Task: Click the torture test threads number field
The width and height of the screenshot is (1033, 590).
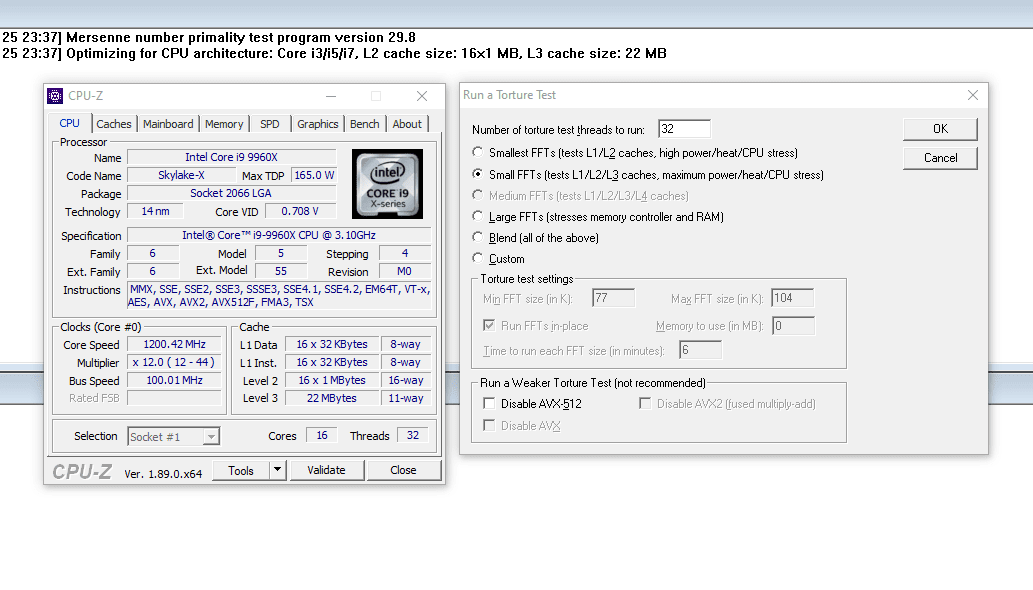Action: pyautogui.click(x=684, y=129)
